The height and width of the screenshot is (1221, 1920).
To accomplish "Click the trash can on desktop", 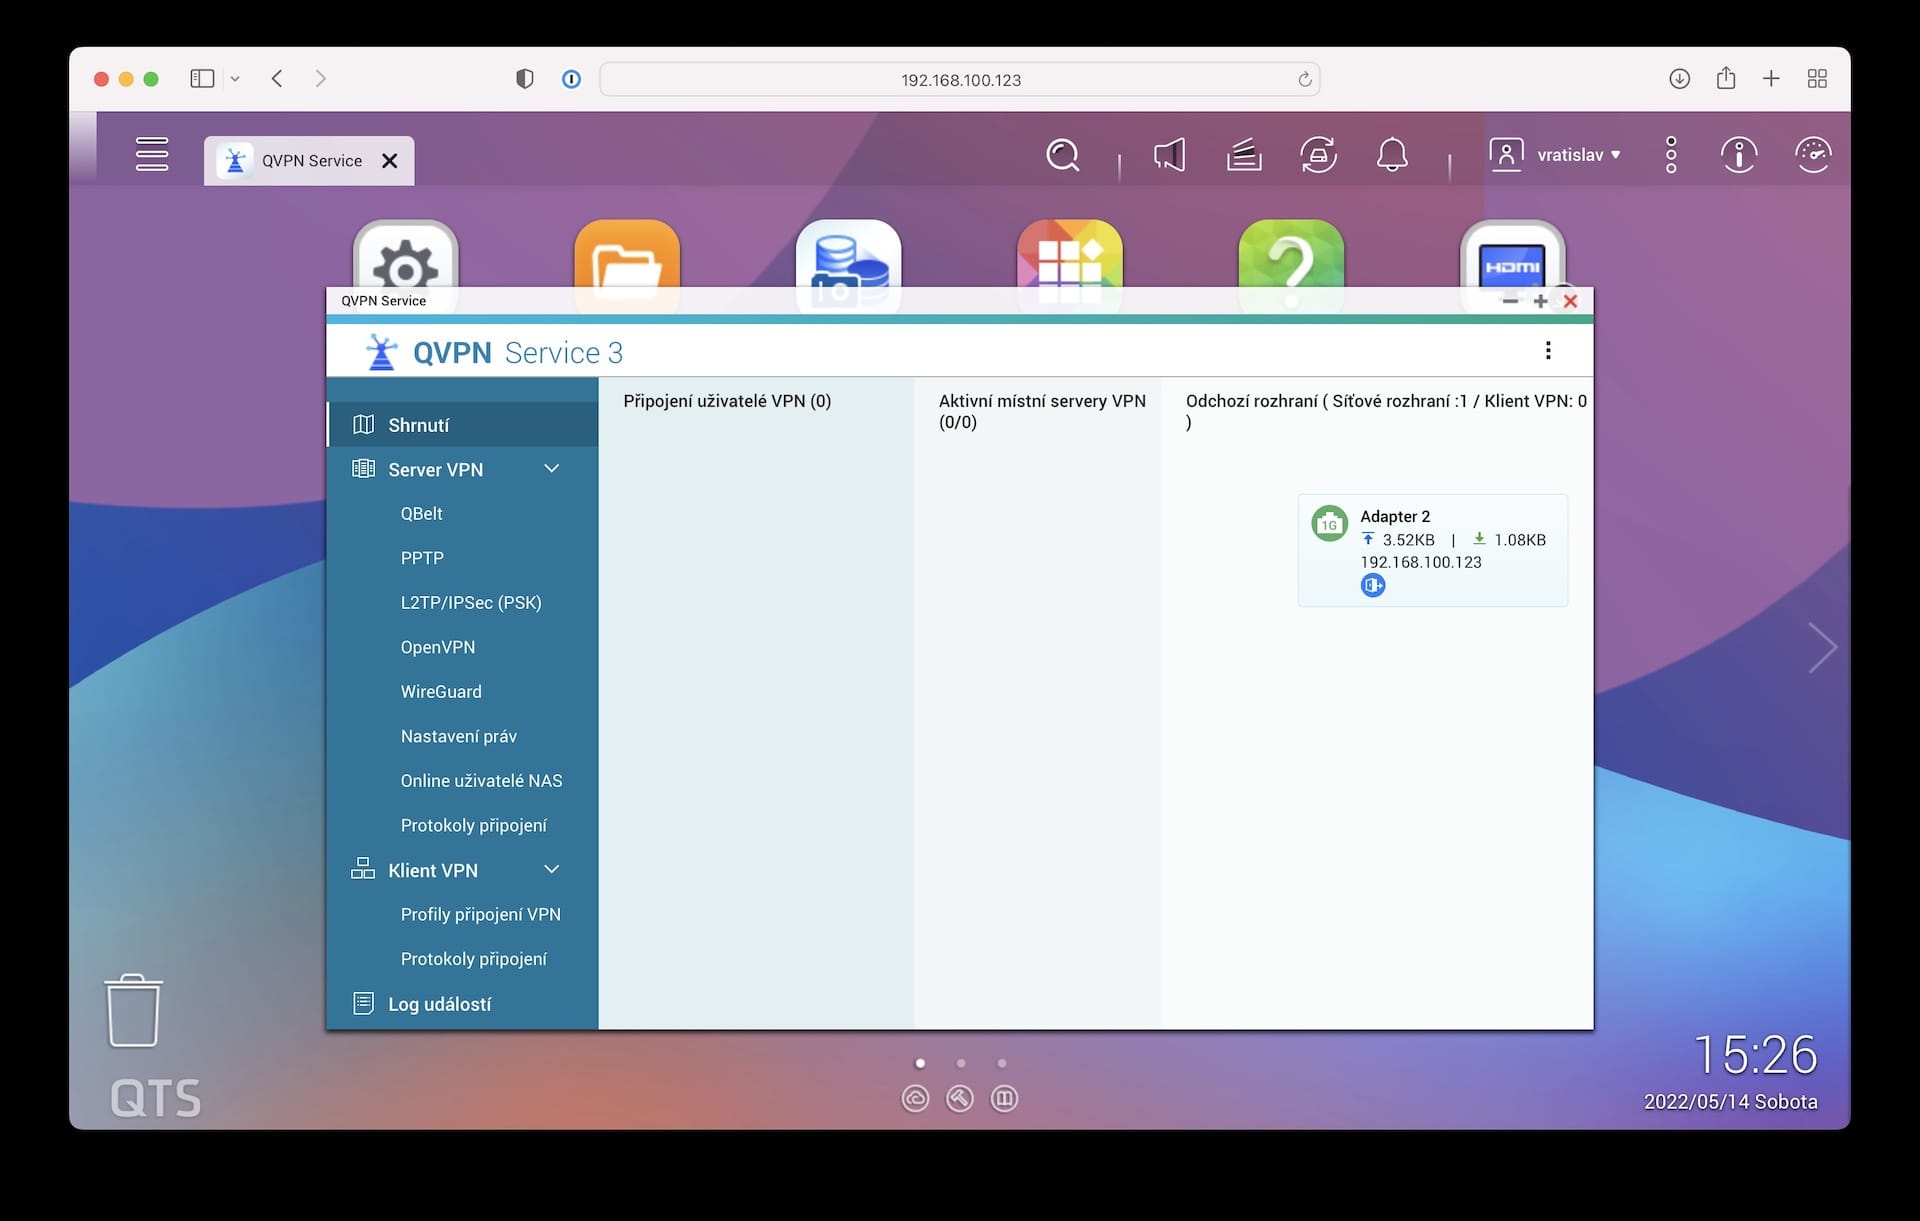I will coord(133,1011).
